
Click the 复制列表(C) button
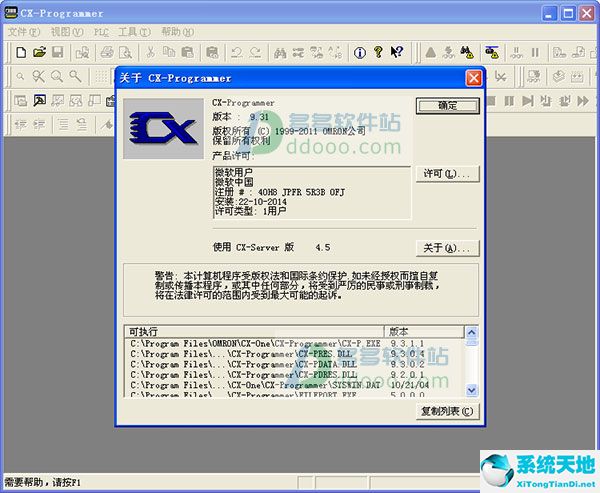click(447, 411)
